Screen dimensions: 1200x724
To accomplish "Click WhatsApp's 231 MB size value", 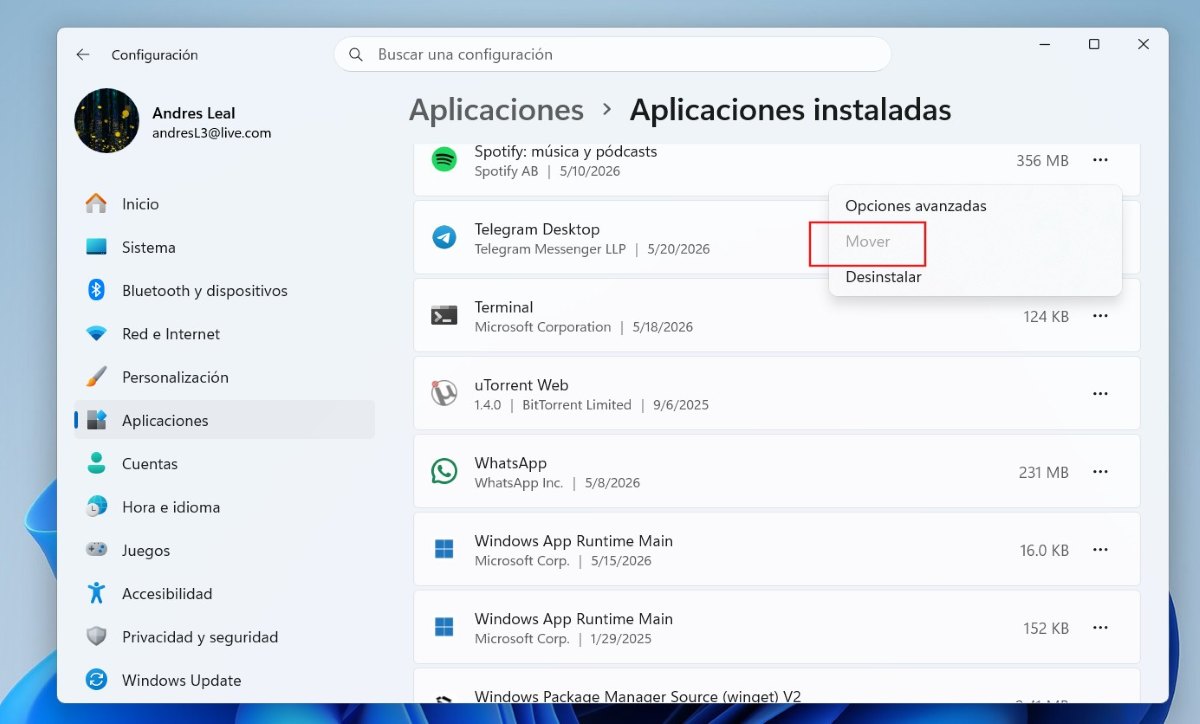I will [x=1043, y=472].
